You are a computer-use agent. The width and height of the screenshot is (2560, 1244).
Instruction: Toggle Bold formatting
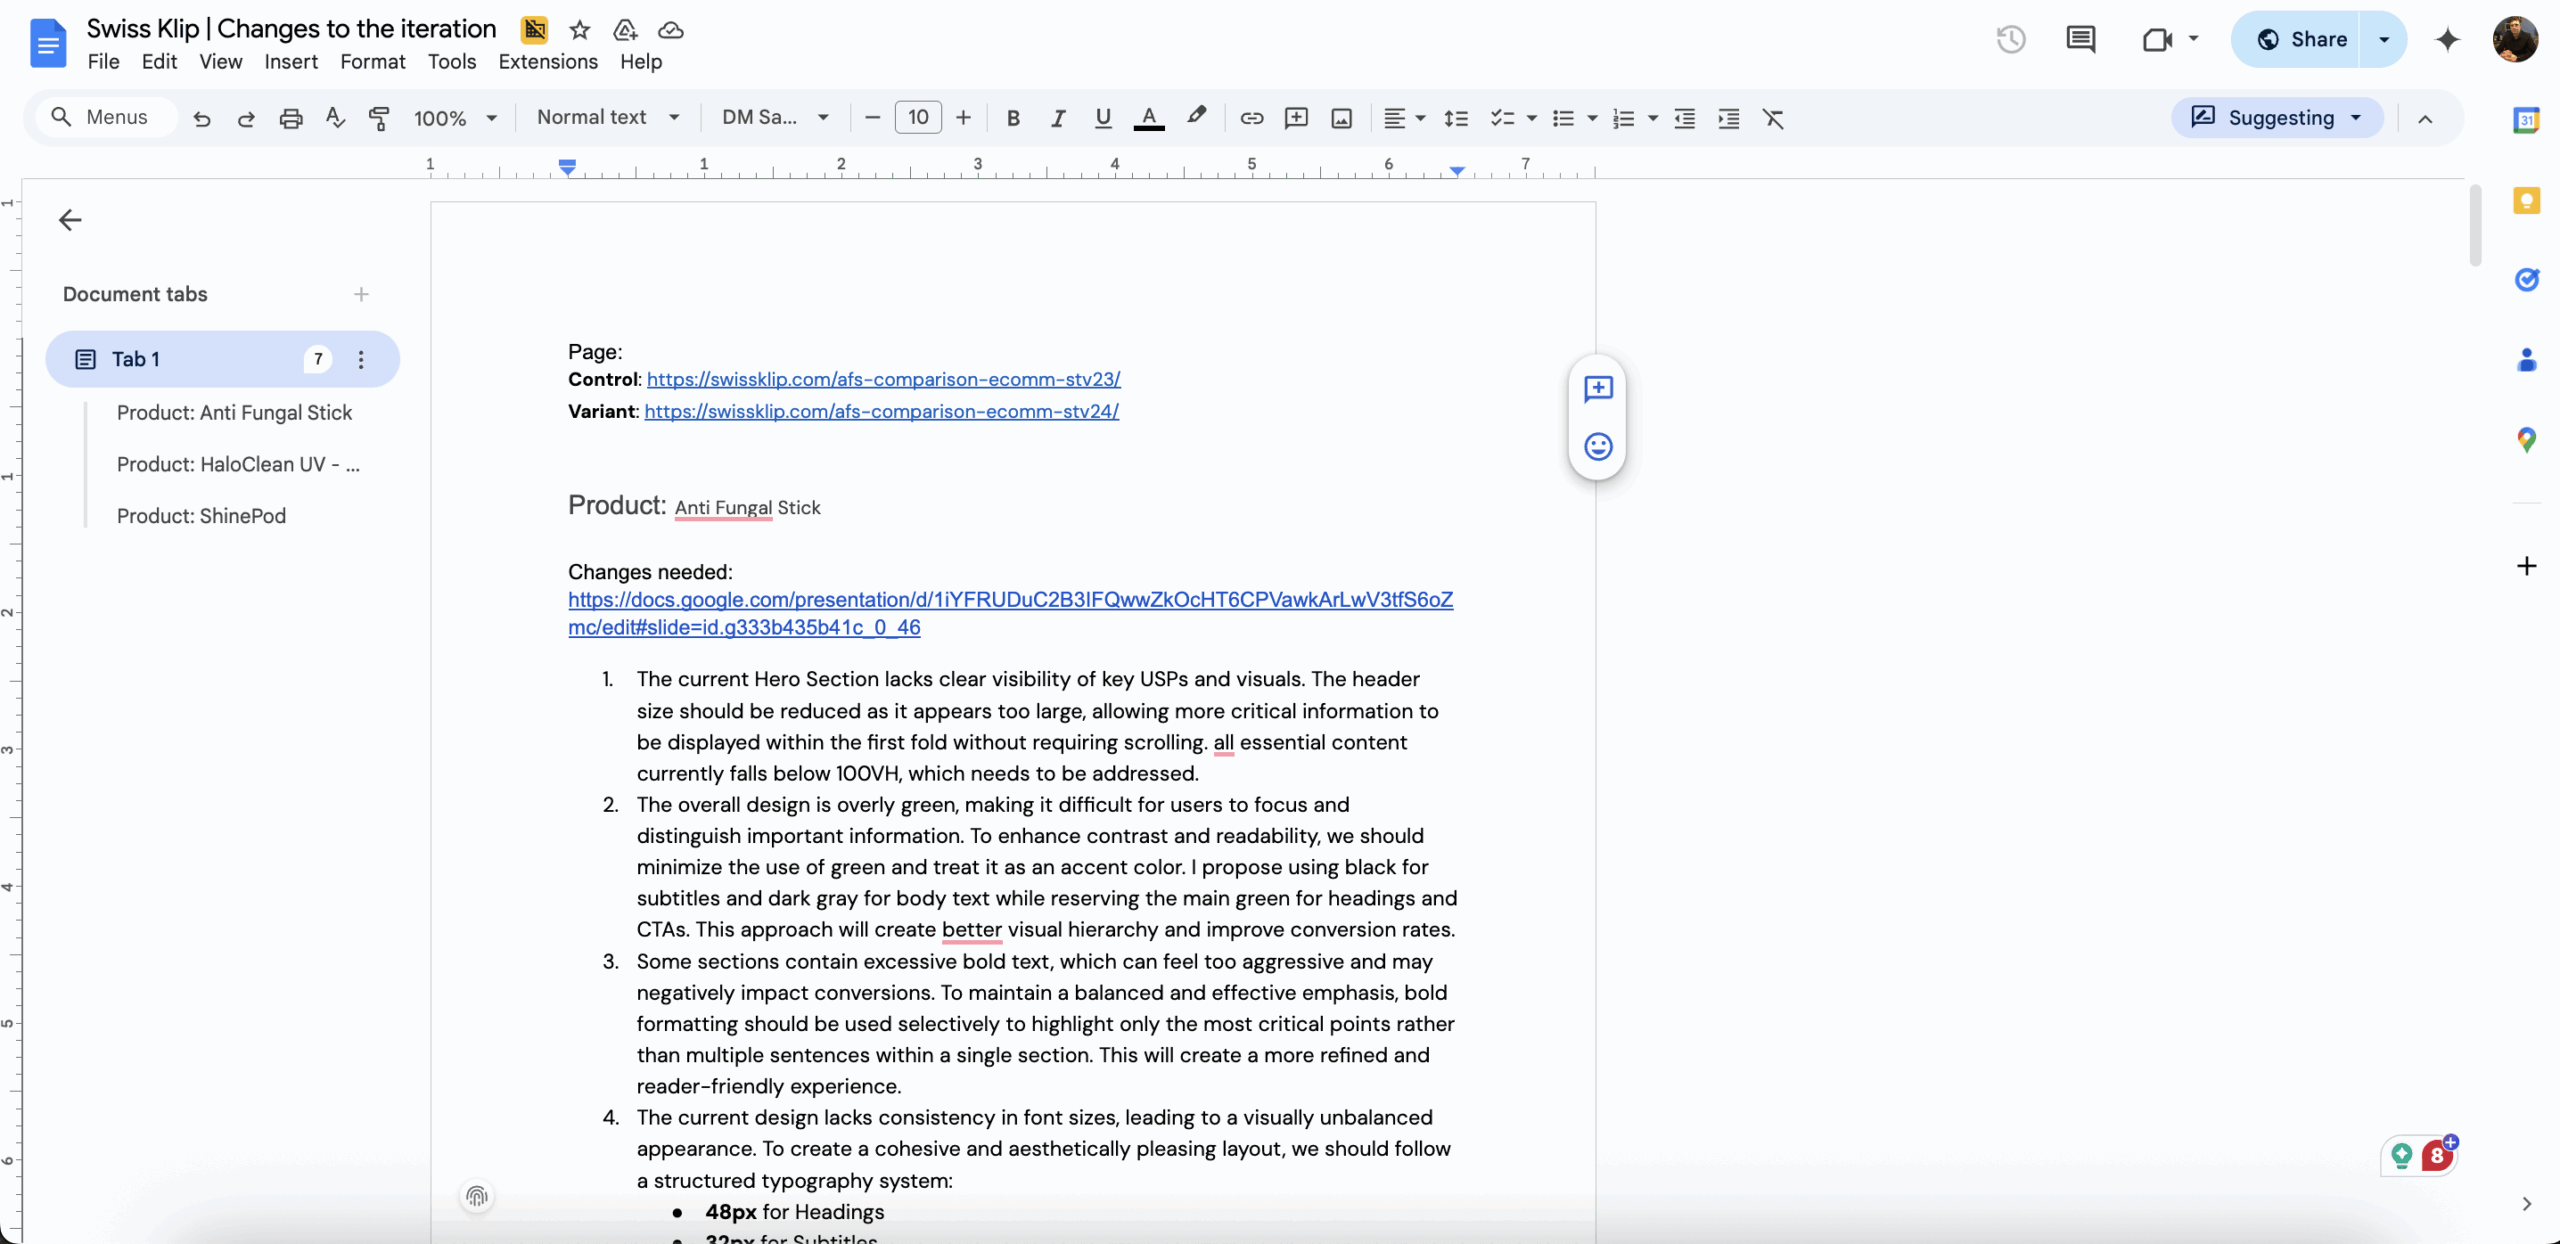(1013, 118)
